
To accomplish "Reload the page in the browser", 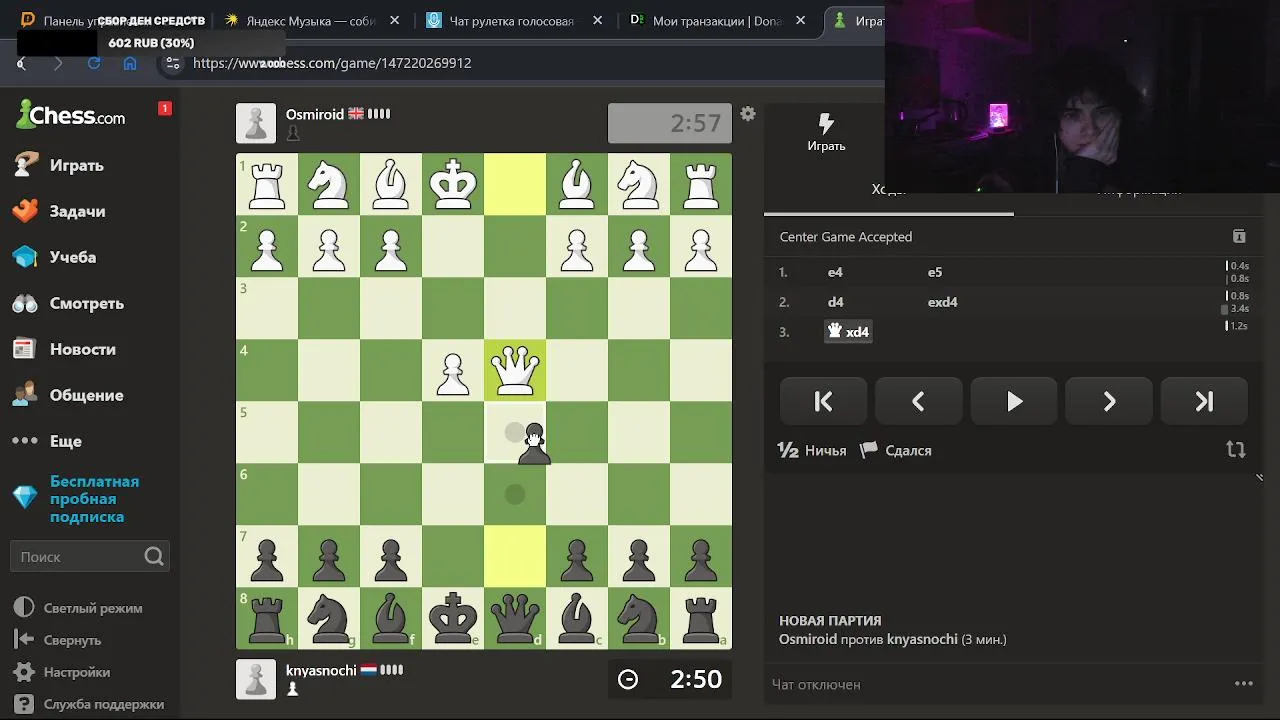I will click(94, 63).
